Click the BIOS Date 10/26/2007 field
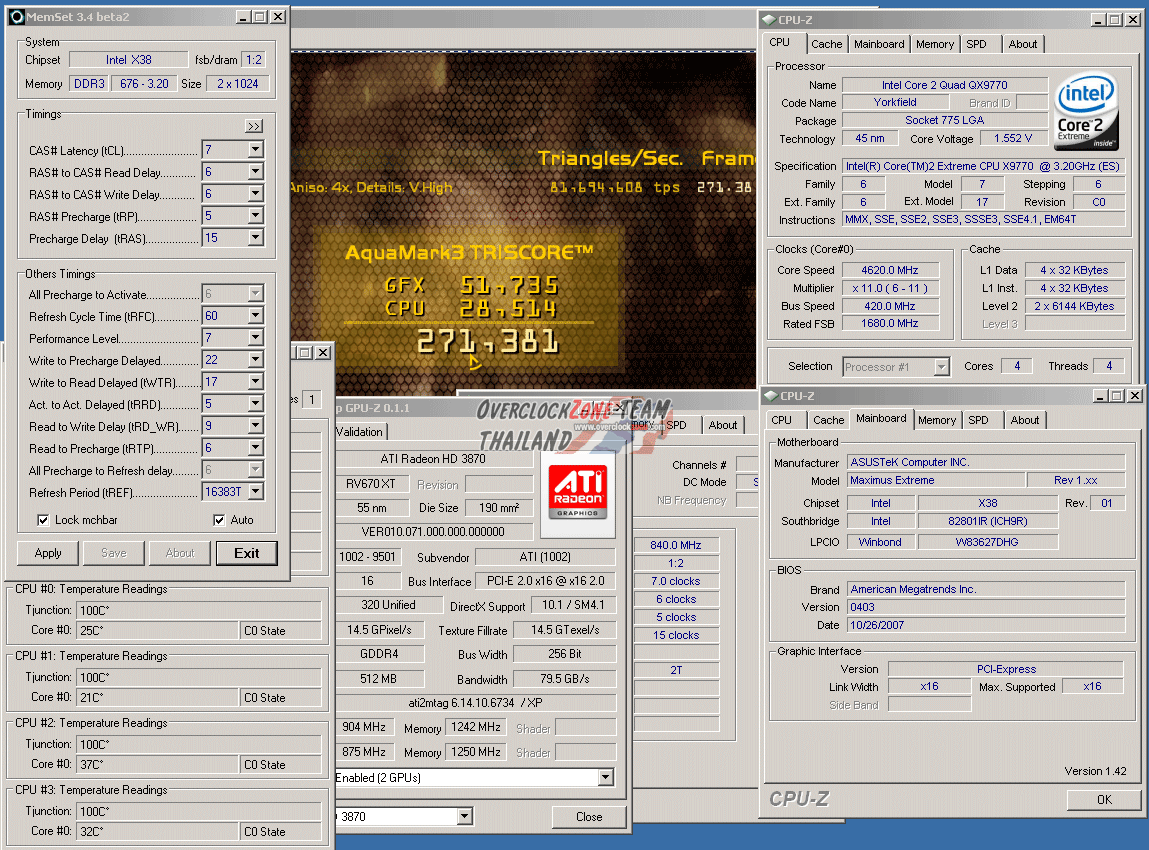 click(986, 625)
